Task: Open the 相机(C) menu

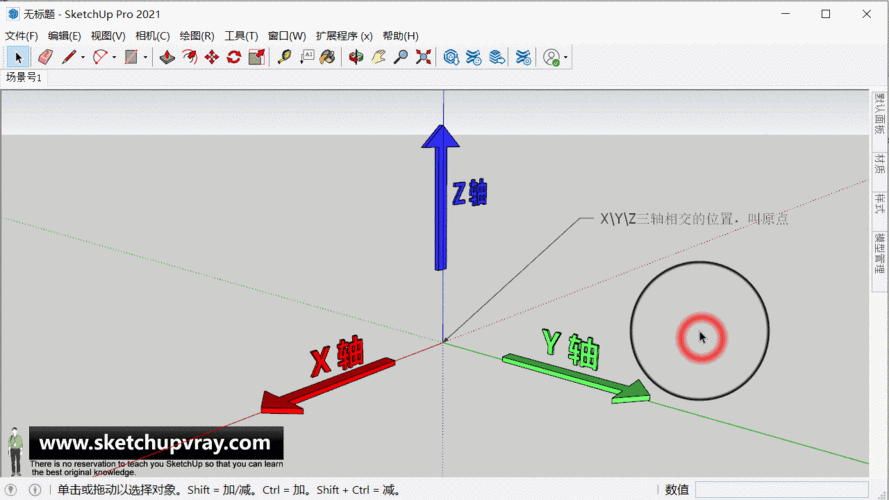Action: coord(153,36)
